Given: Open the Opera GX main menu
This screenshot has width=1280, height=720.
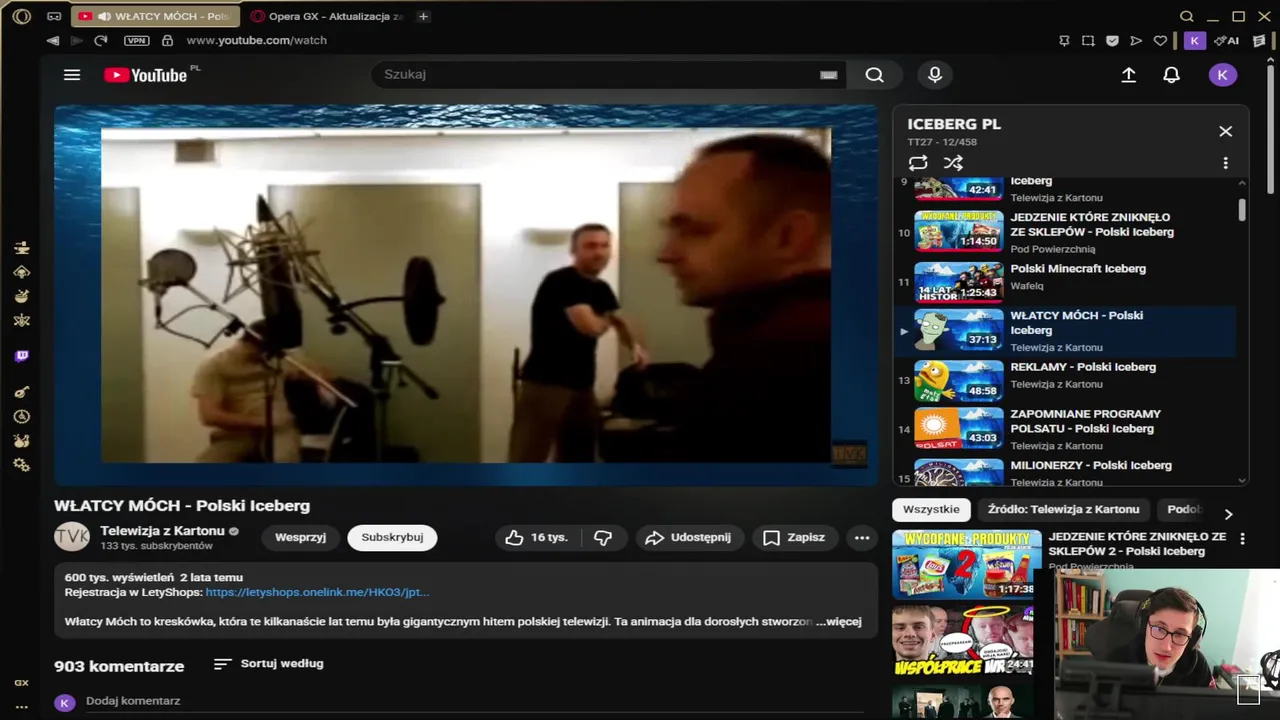Looking at the screenshot, I should coord(21,16).
